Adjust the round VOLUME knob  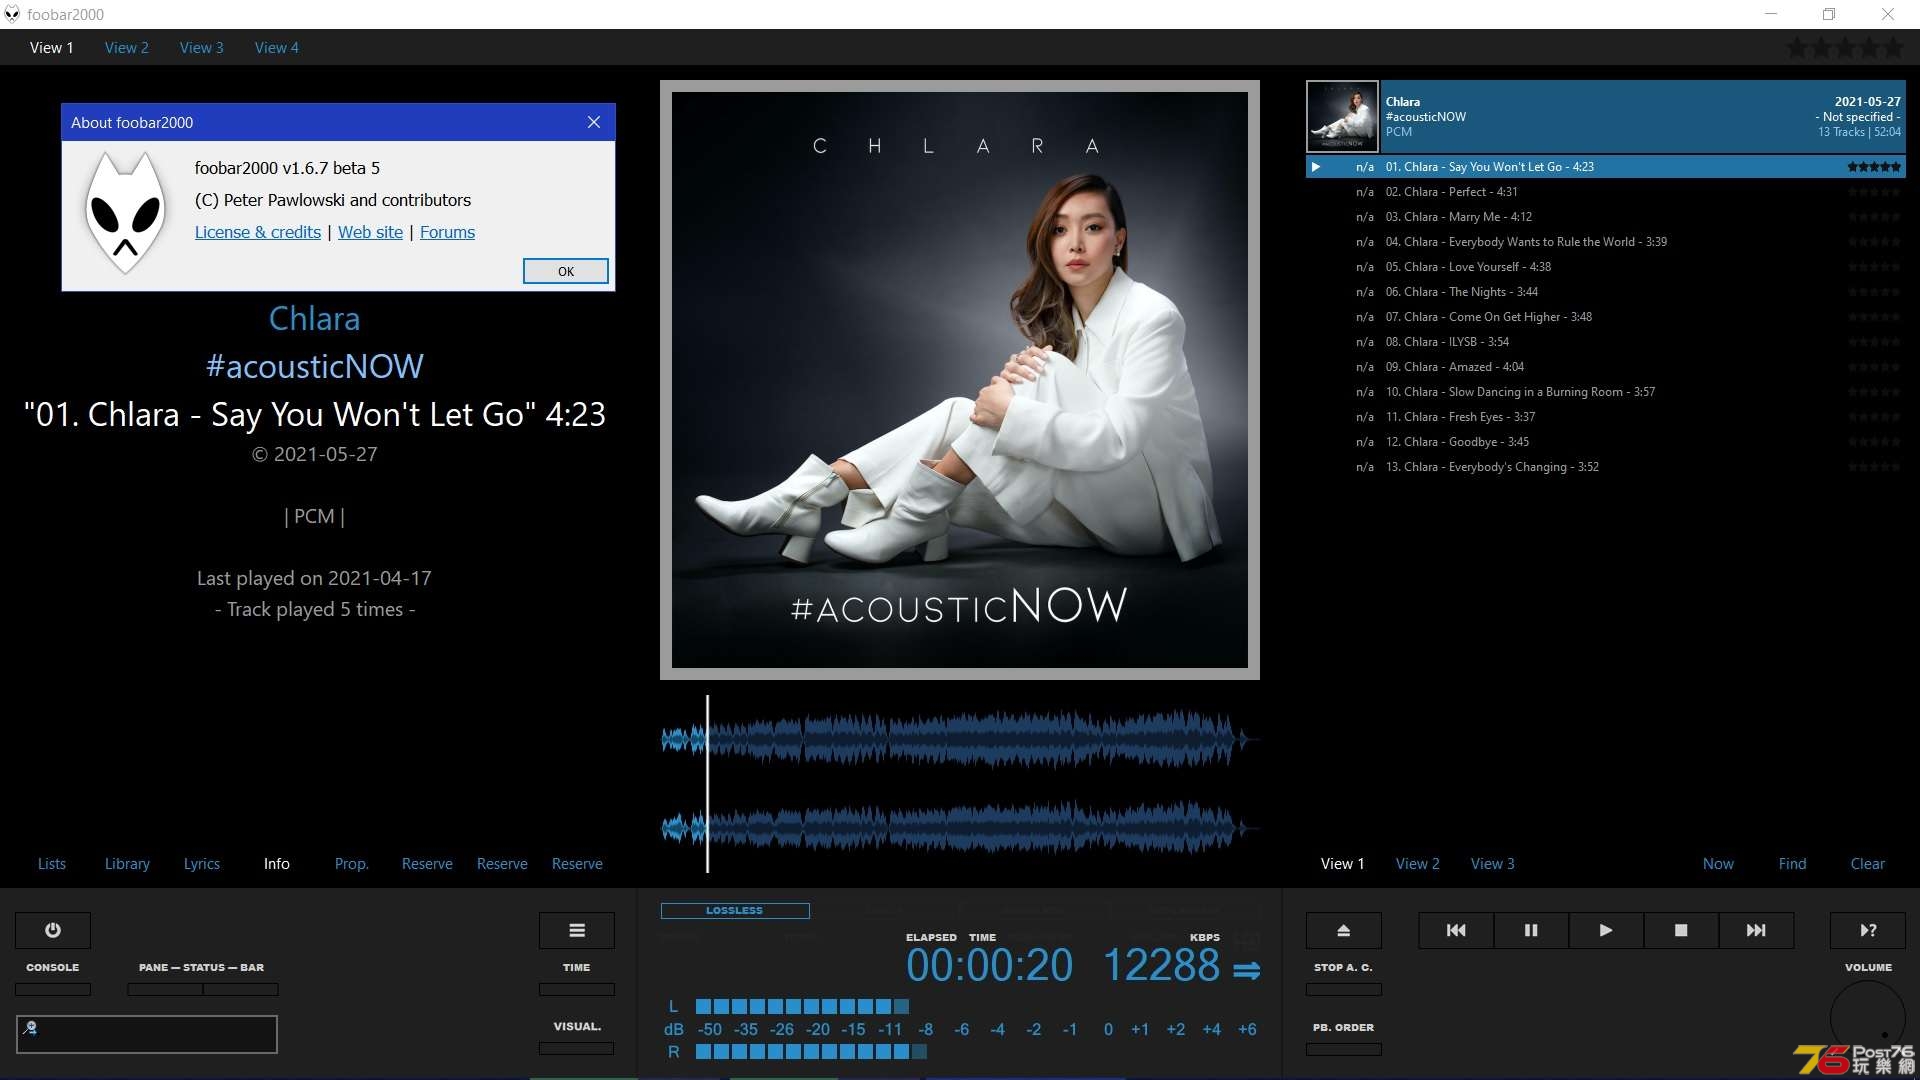pos(1868,1018)
